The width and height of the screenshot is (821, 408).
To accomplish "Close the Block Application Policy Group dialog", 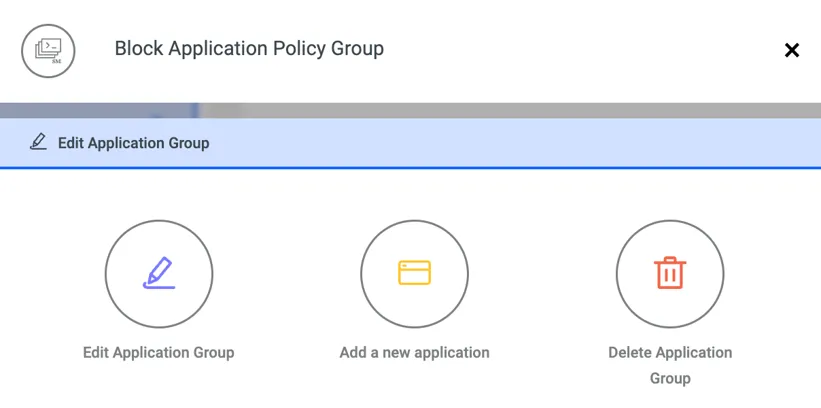I will point(792,50).
